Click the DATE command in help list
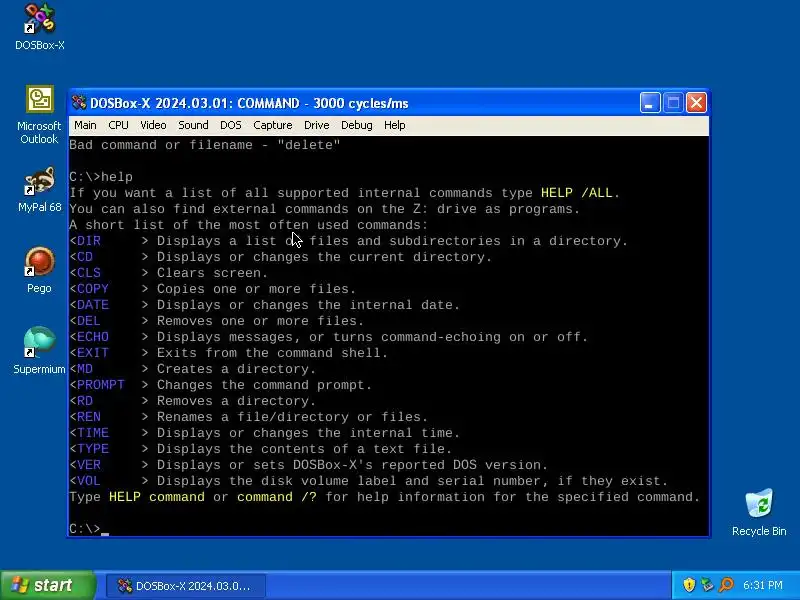800x600 pixels. [93, 305]
